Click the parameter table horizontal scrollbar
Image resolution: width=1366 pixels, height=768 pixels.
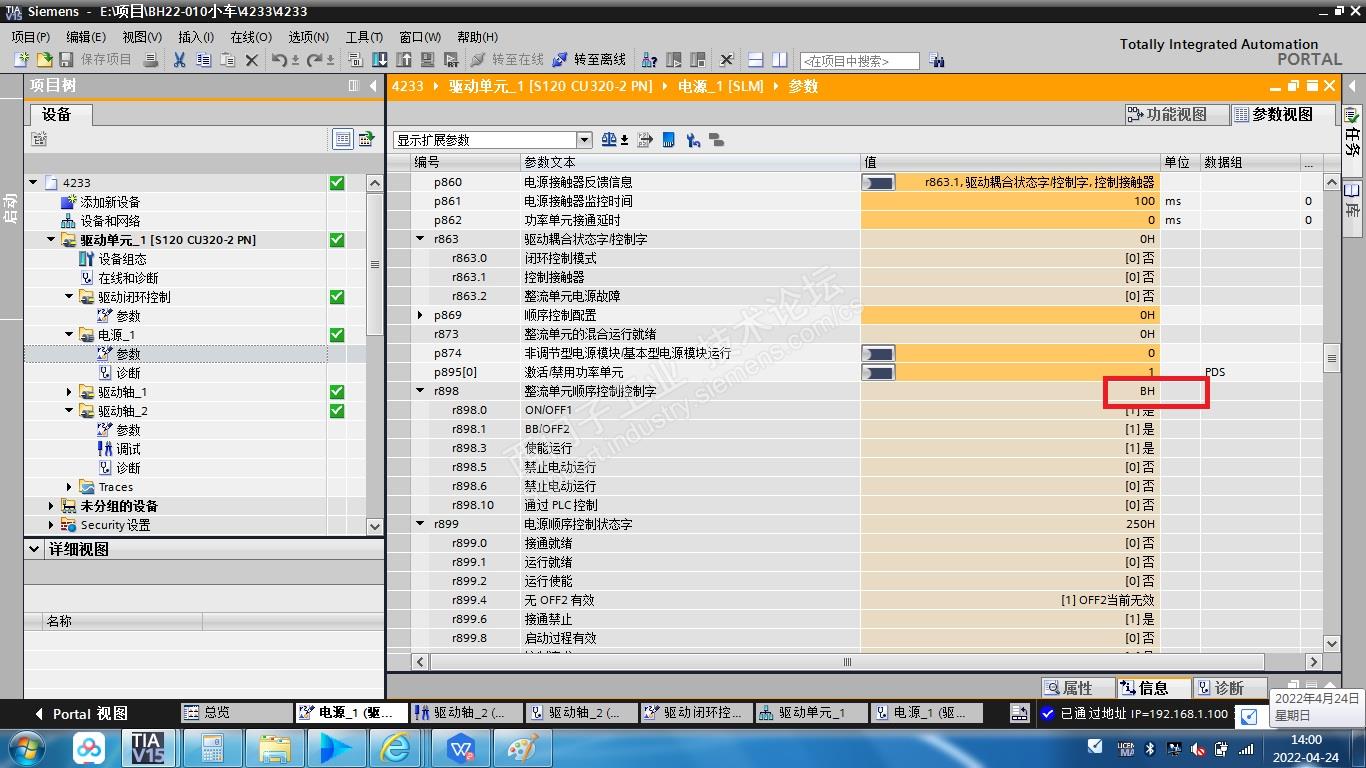point(847,662)
